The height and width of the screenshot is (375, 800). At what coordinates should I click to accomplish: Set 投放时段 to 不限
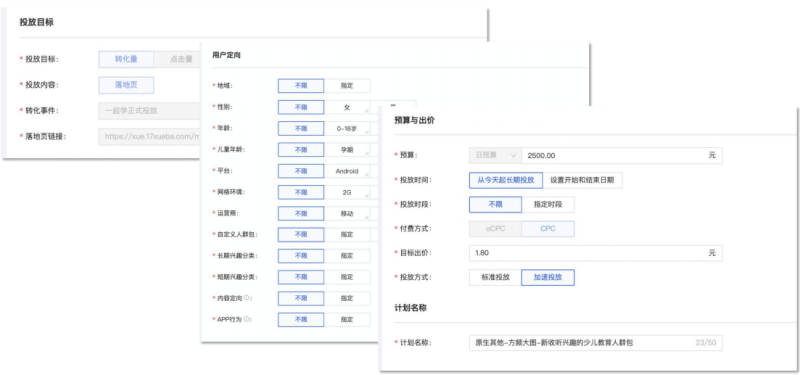pos(495,204)
